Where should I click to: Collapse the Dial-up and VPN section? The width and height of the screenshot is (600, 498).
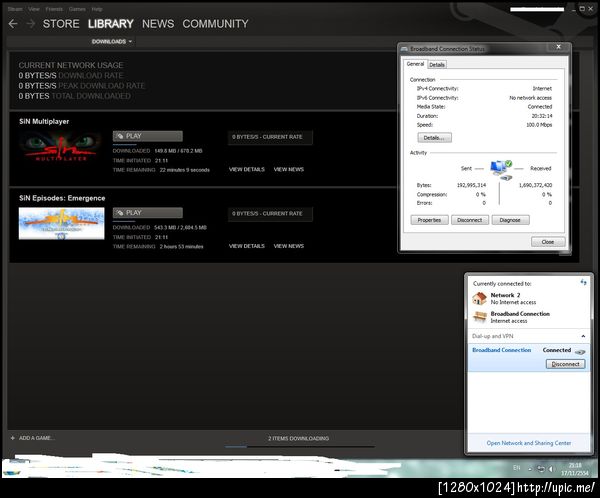pos(583,336)
